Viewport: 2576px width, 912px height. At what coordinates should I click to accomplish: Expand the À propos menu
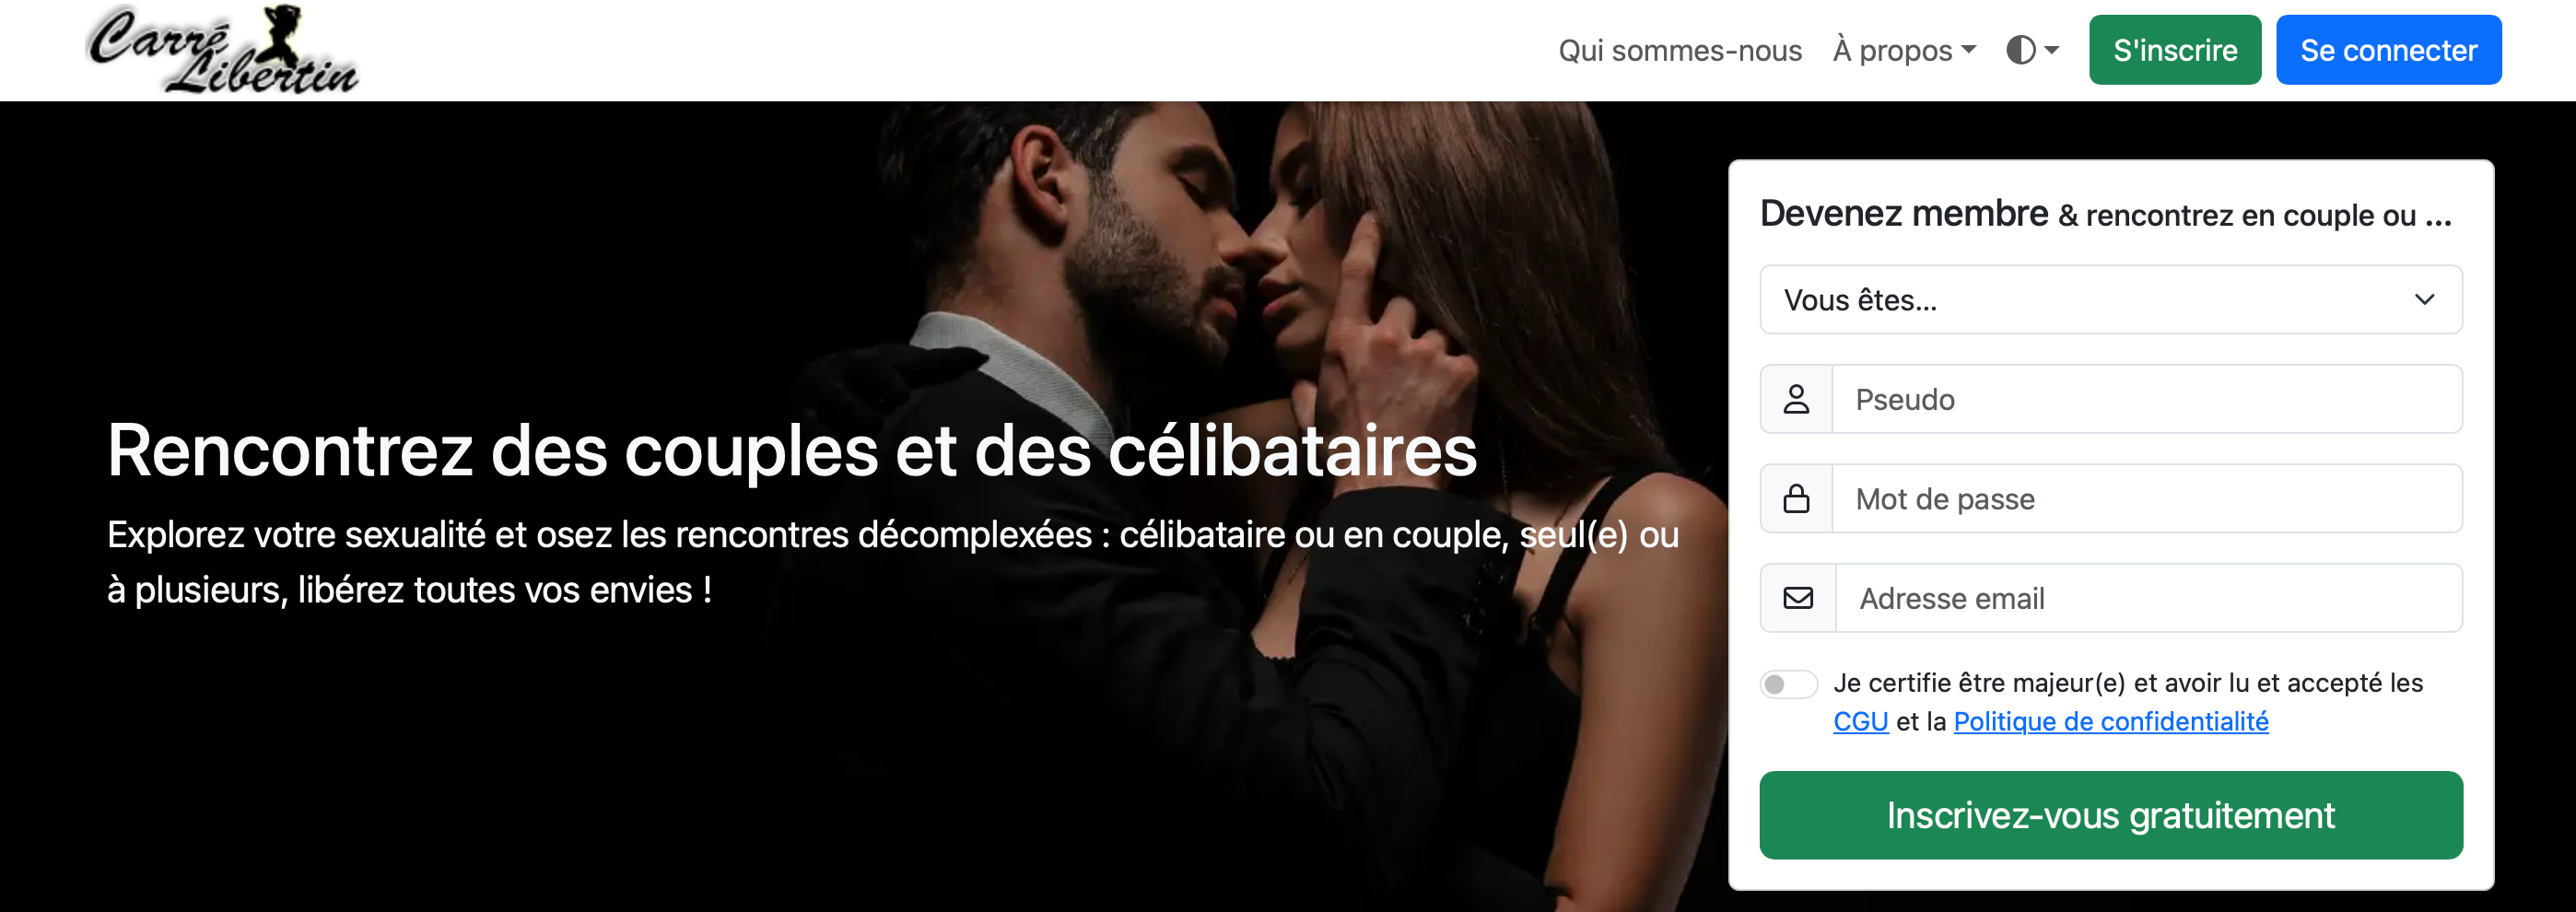(x=1904, y=50)
